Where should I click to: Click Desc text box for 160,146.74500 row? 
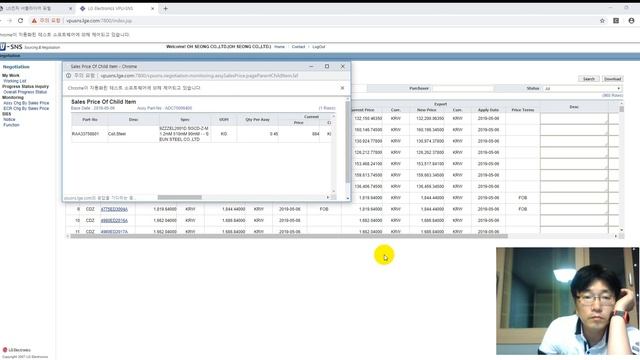574,130
